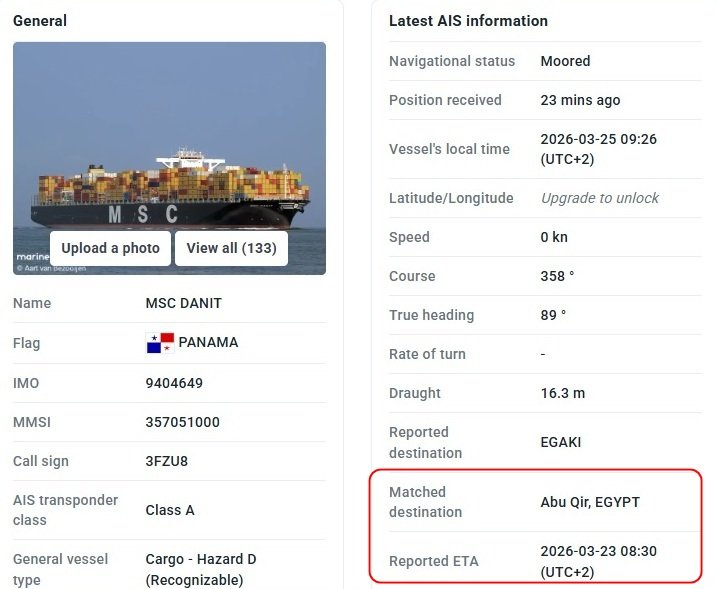Click the call sign 3FZU8
Image resolution: width=716 pixels, height=589 pixels.
pos(167,461)
